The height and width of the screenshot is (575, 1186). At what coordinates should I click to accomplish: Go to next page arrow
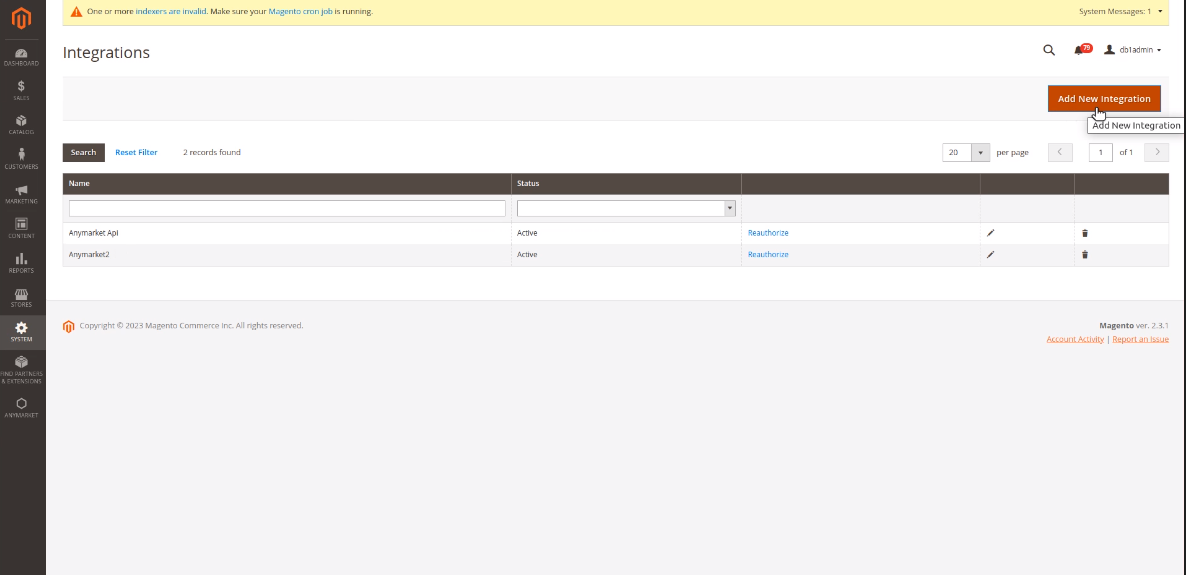pos(1157,152)
